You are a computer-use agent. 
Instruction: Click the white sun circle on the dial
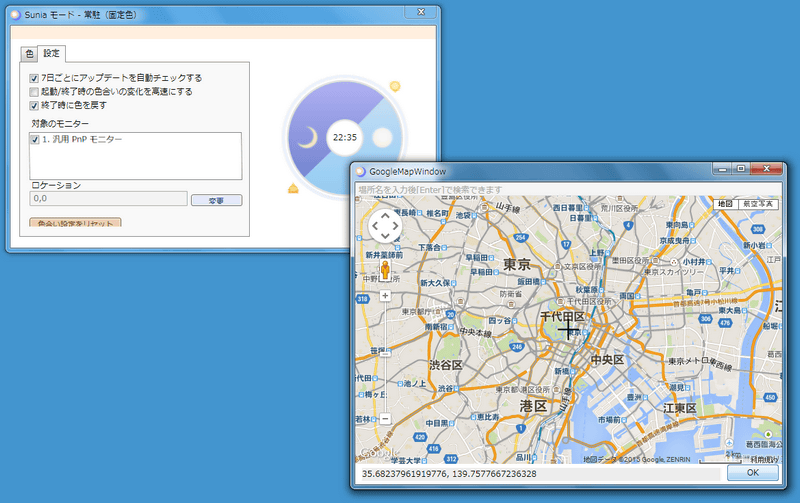coord(382,137)
